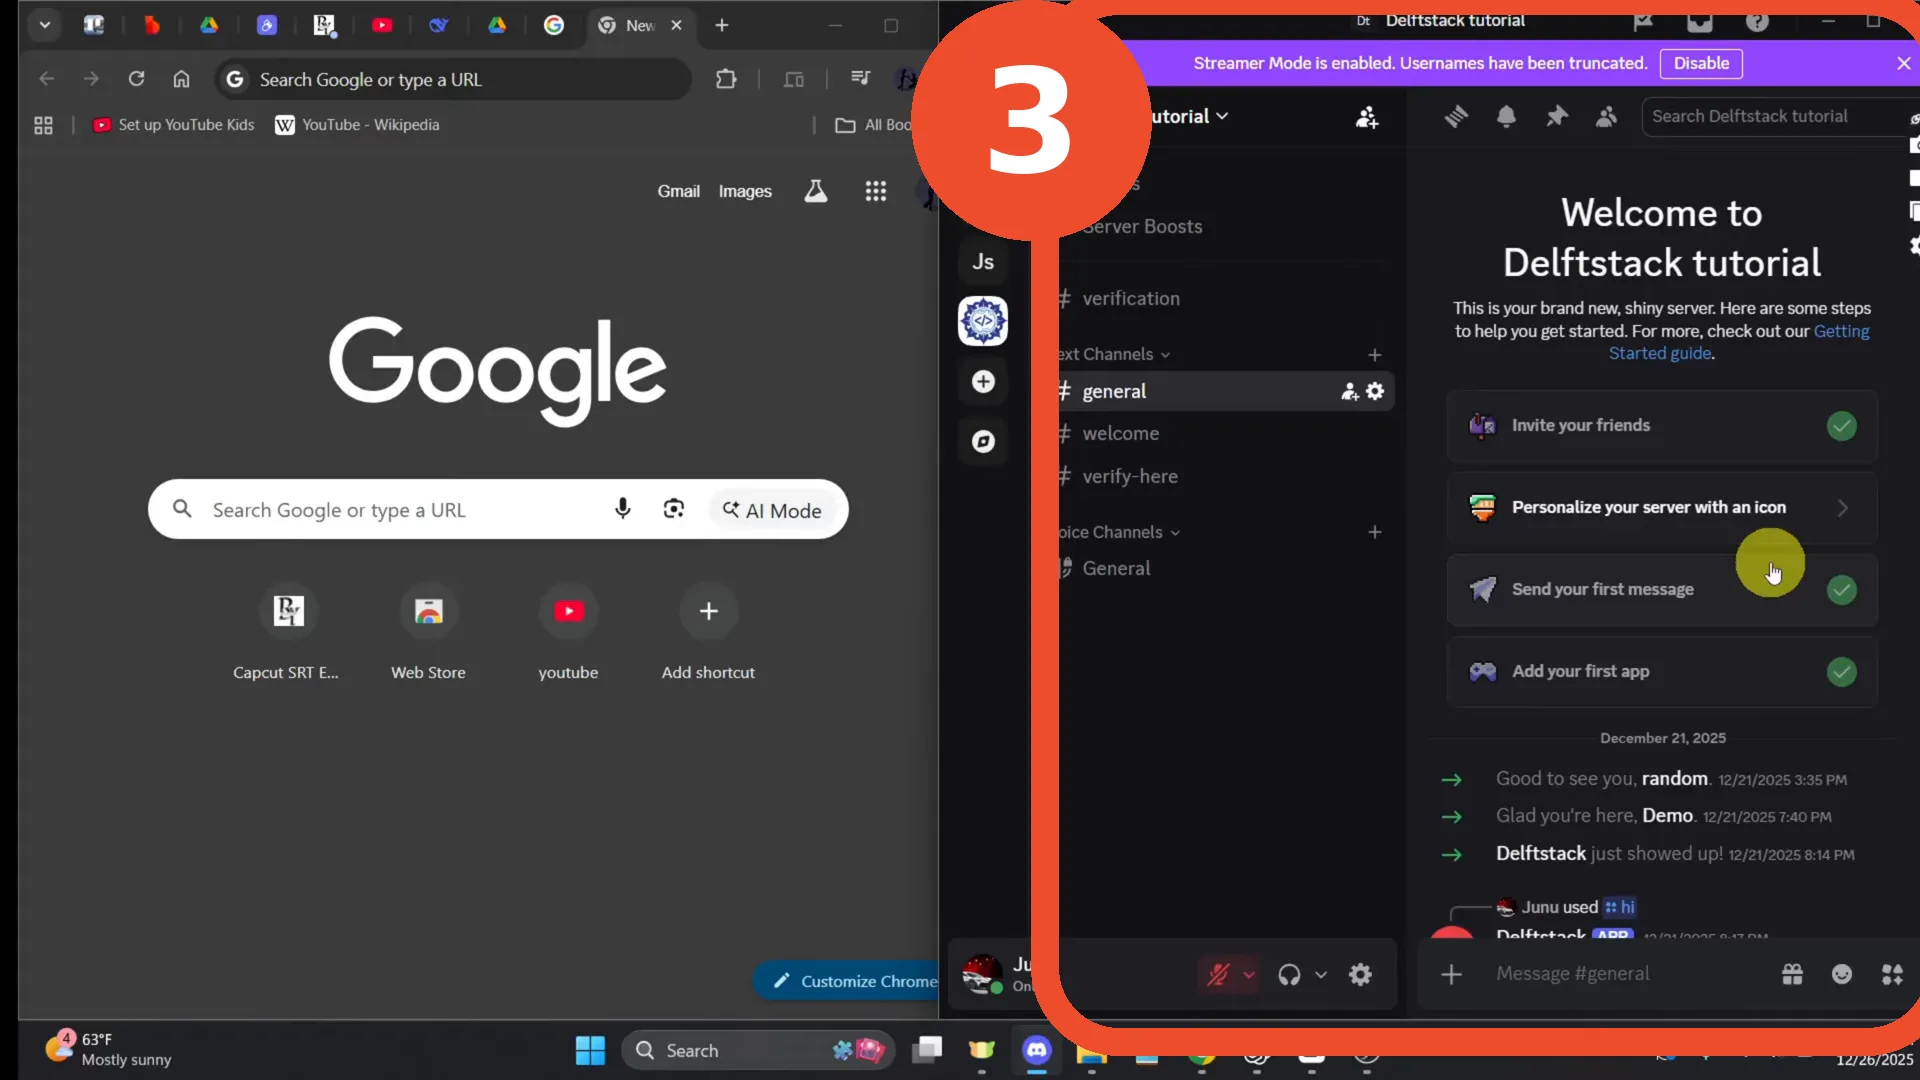Join the General voice channel
This screenshot has height=1080, width=1920.
1225,568
